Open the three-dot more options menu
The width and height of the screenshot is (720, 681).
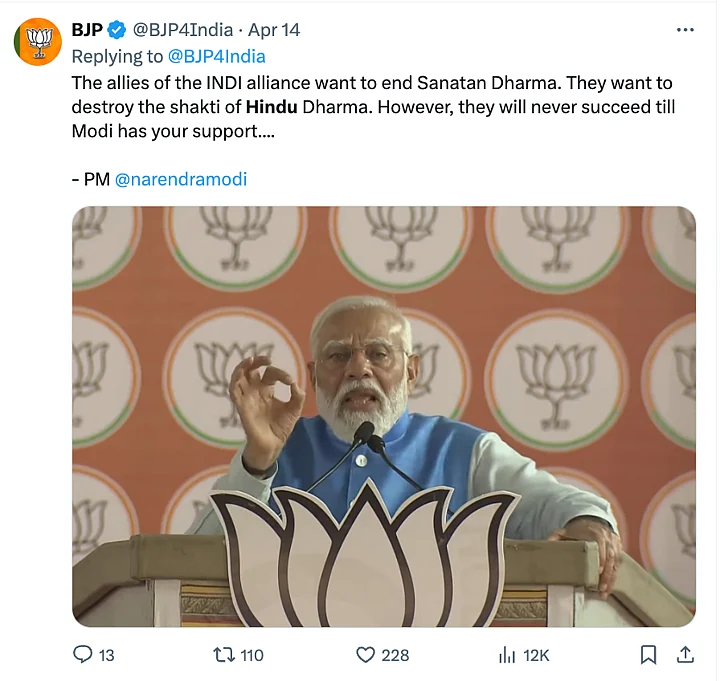pos(685,30)
